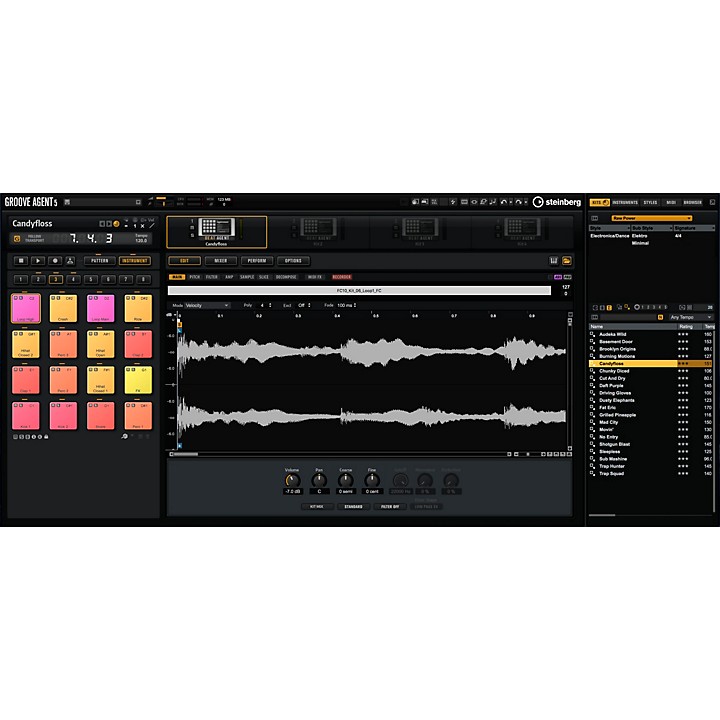The width and height of the screenshot is (720, 720).
Task: Open the Edit page
Action: [x=185, y=261]
